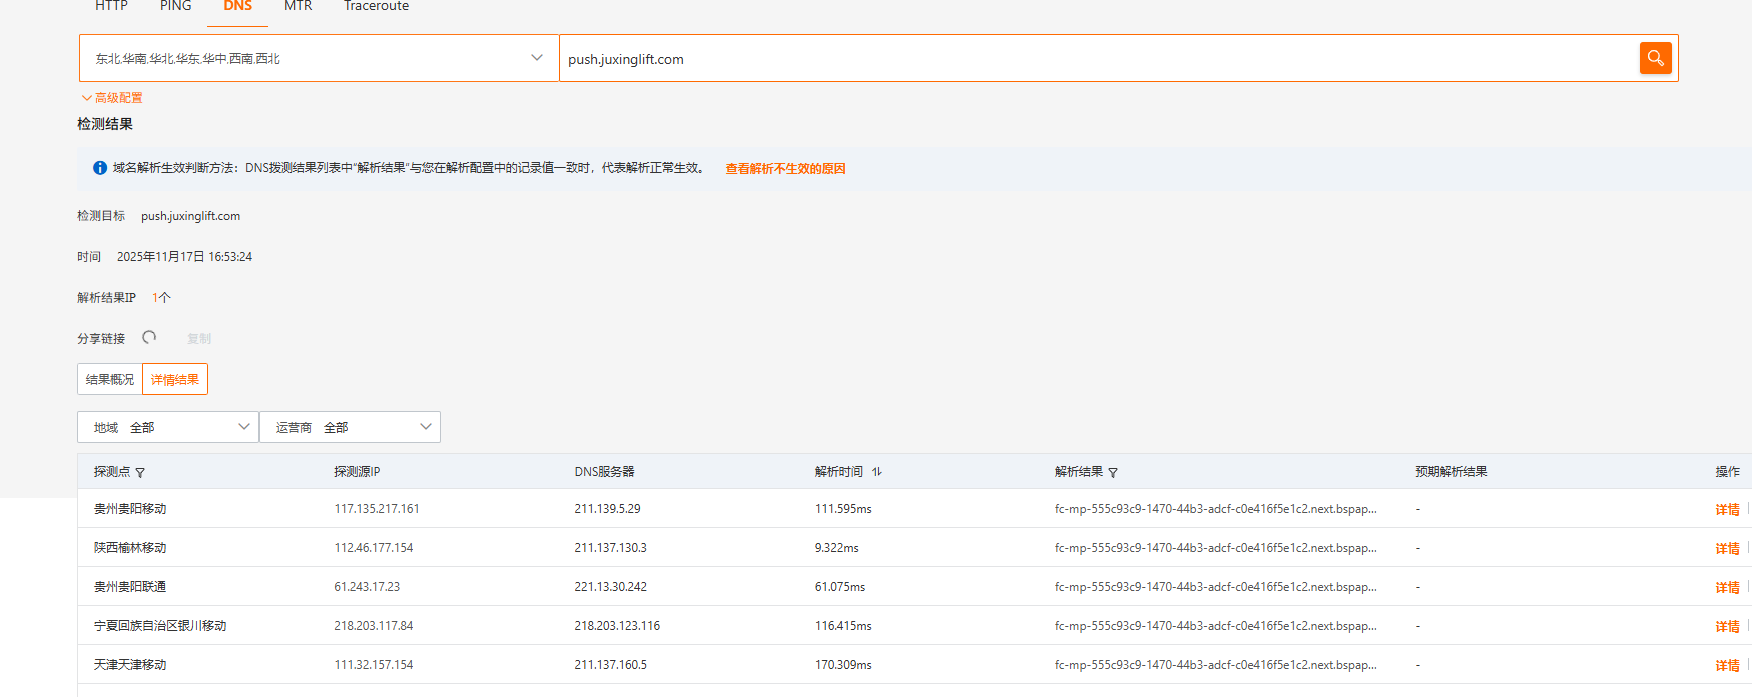Screen dimensions: 1752x697
Task: Click the filter icon next to 解析结果
Action: 1113,473
